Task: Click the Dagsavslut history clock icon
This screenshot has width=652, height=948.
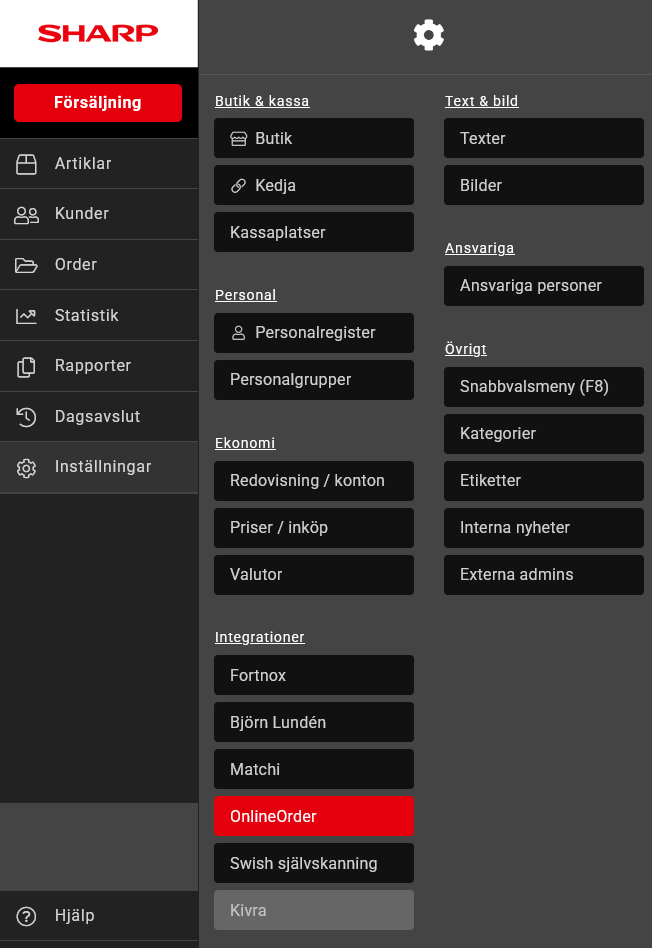Action: tap(26, 417)
